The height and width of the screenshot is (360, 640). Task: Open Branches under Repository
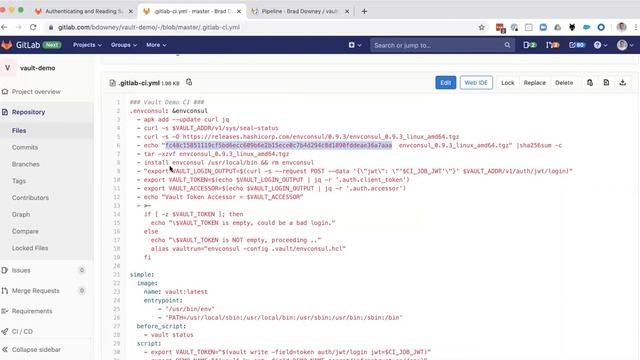click(x=26, y=164)
